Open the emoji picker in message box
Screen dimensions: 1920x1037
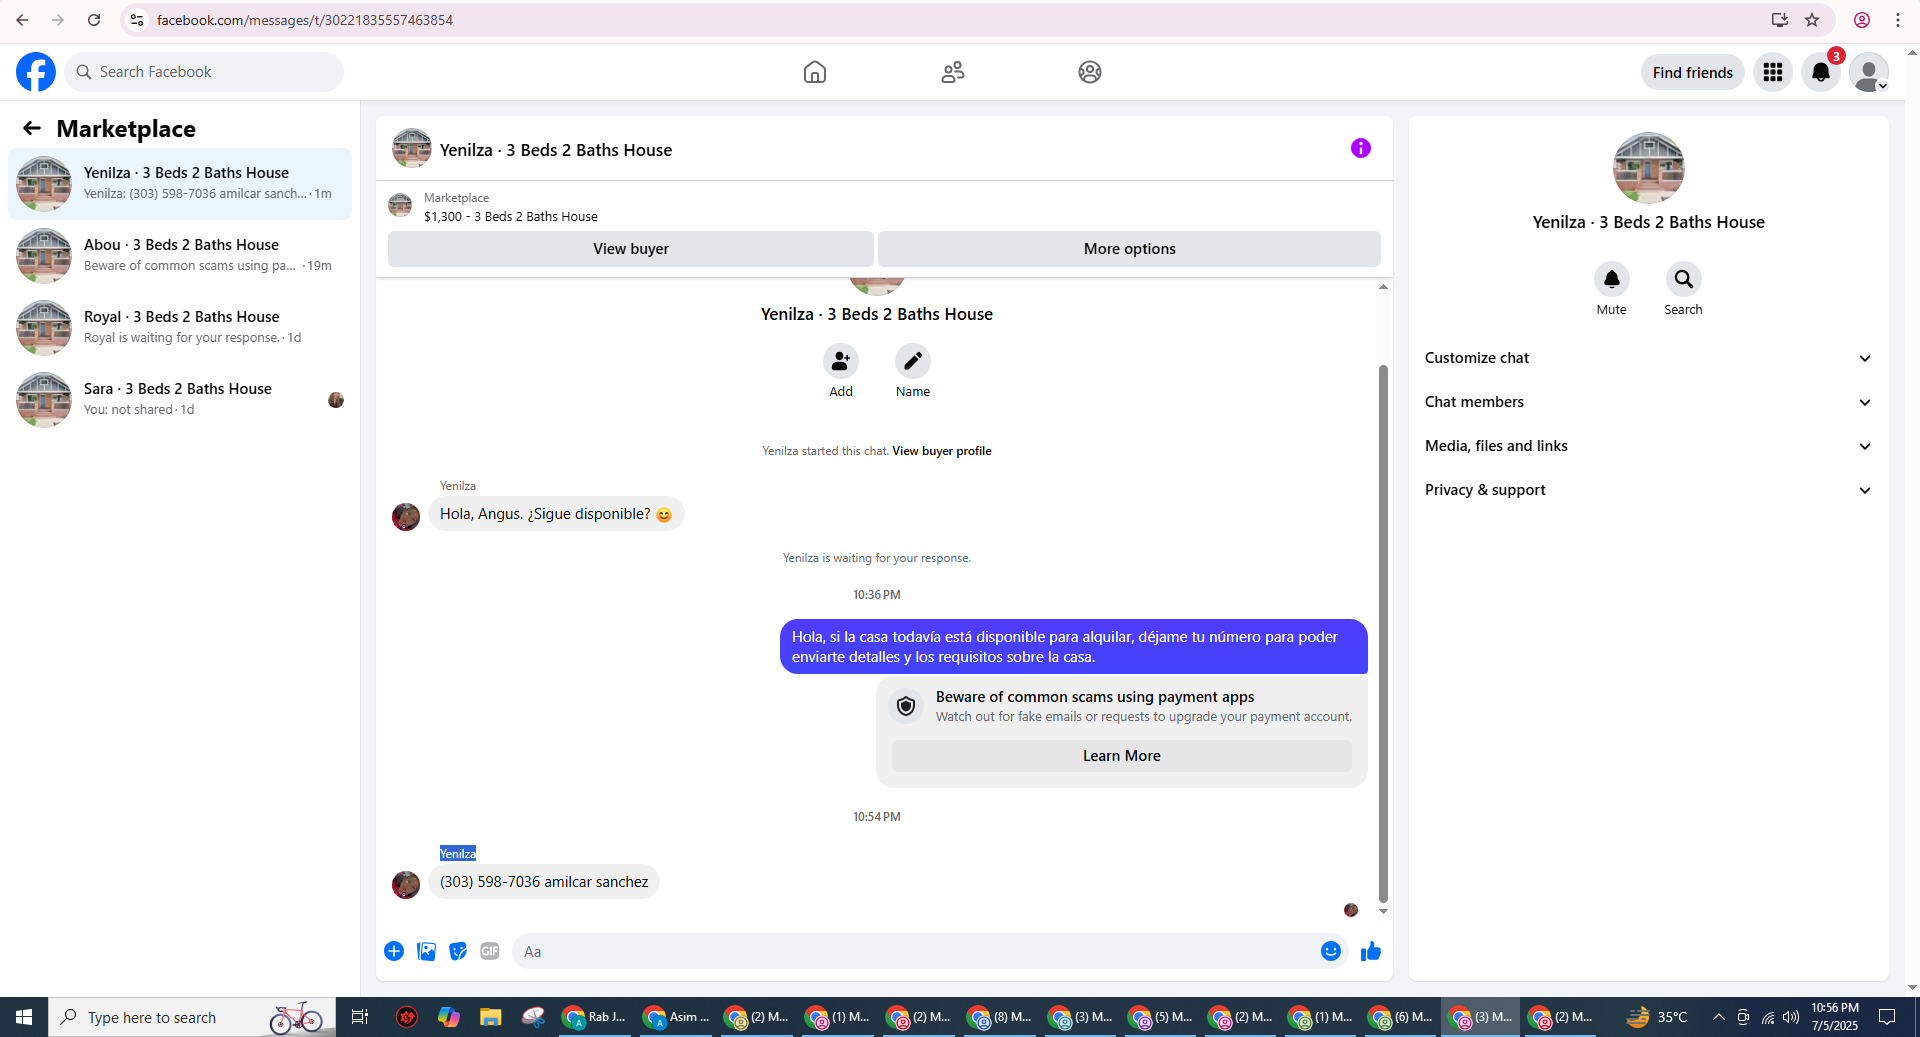(1331, 951)
